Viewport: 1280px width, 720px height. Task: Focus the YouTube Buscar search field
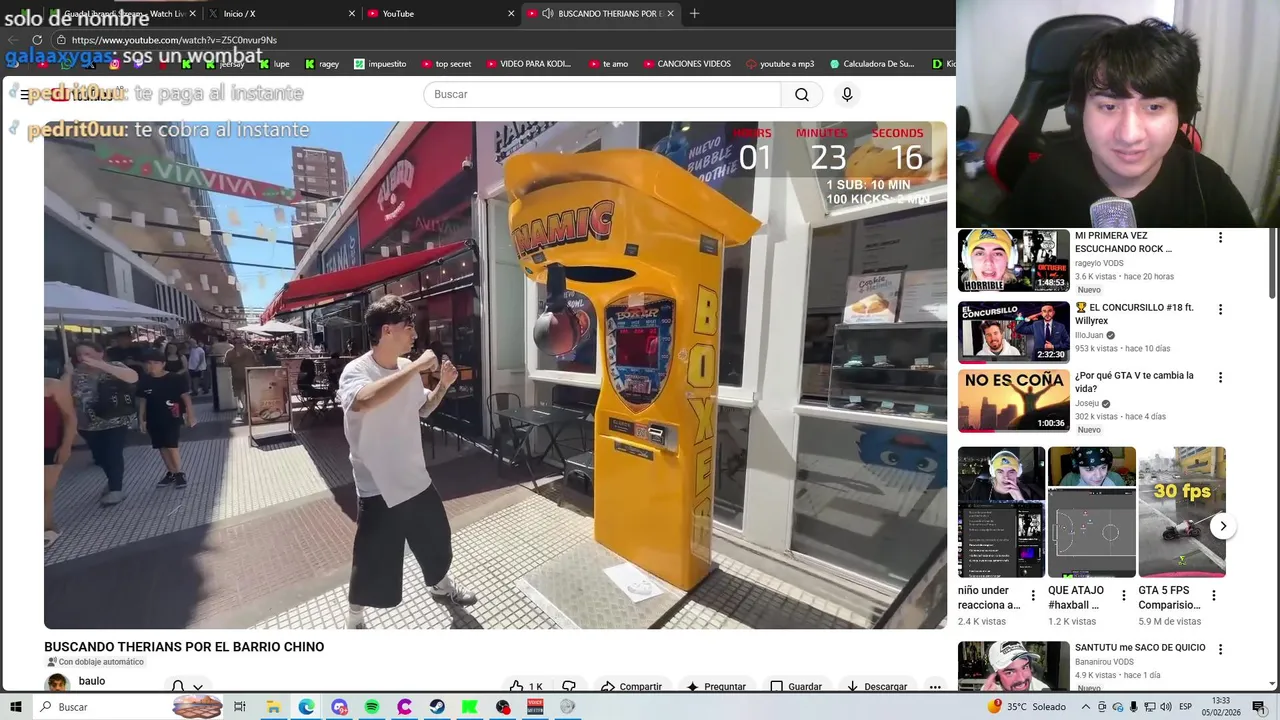[602, 94]
